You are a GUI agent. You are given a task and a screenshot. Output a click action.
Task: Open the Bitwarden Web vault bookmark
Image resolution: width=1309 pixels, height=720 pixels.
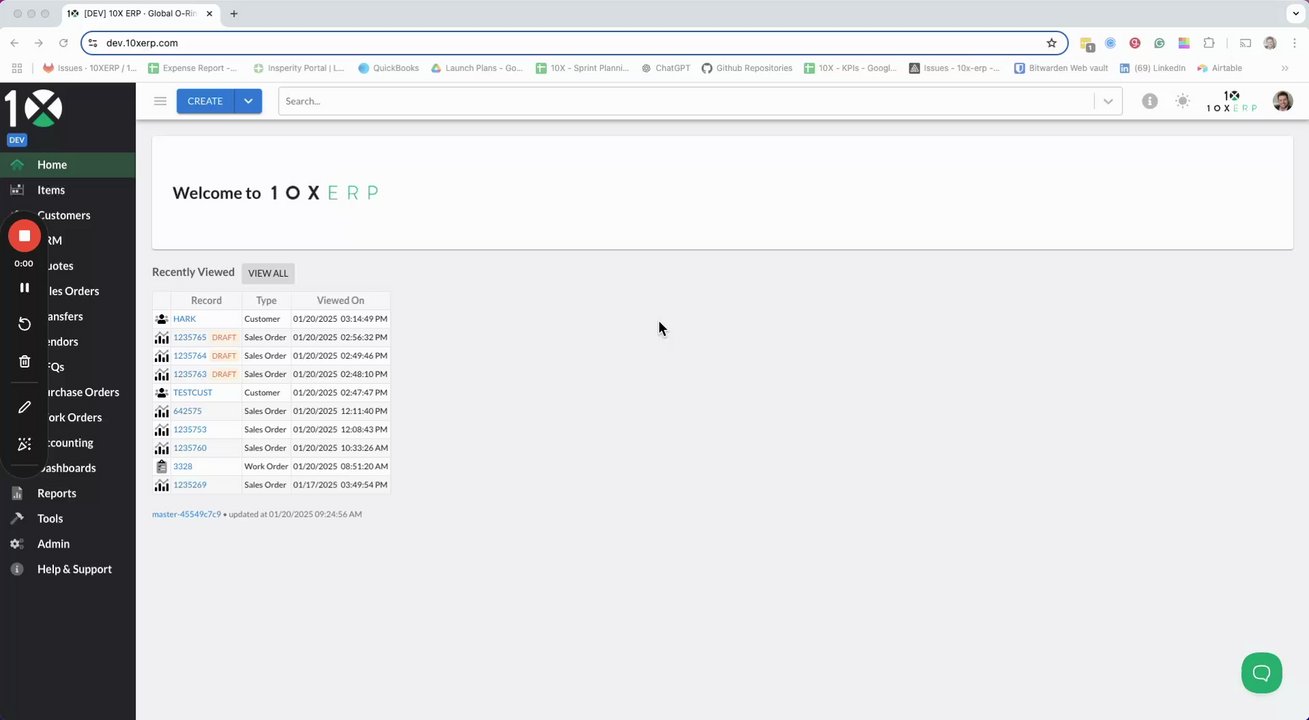coord(1061,68)
